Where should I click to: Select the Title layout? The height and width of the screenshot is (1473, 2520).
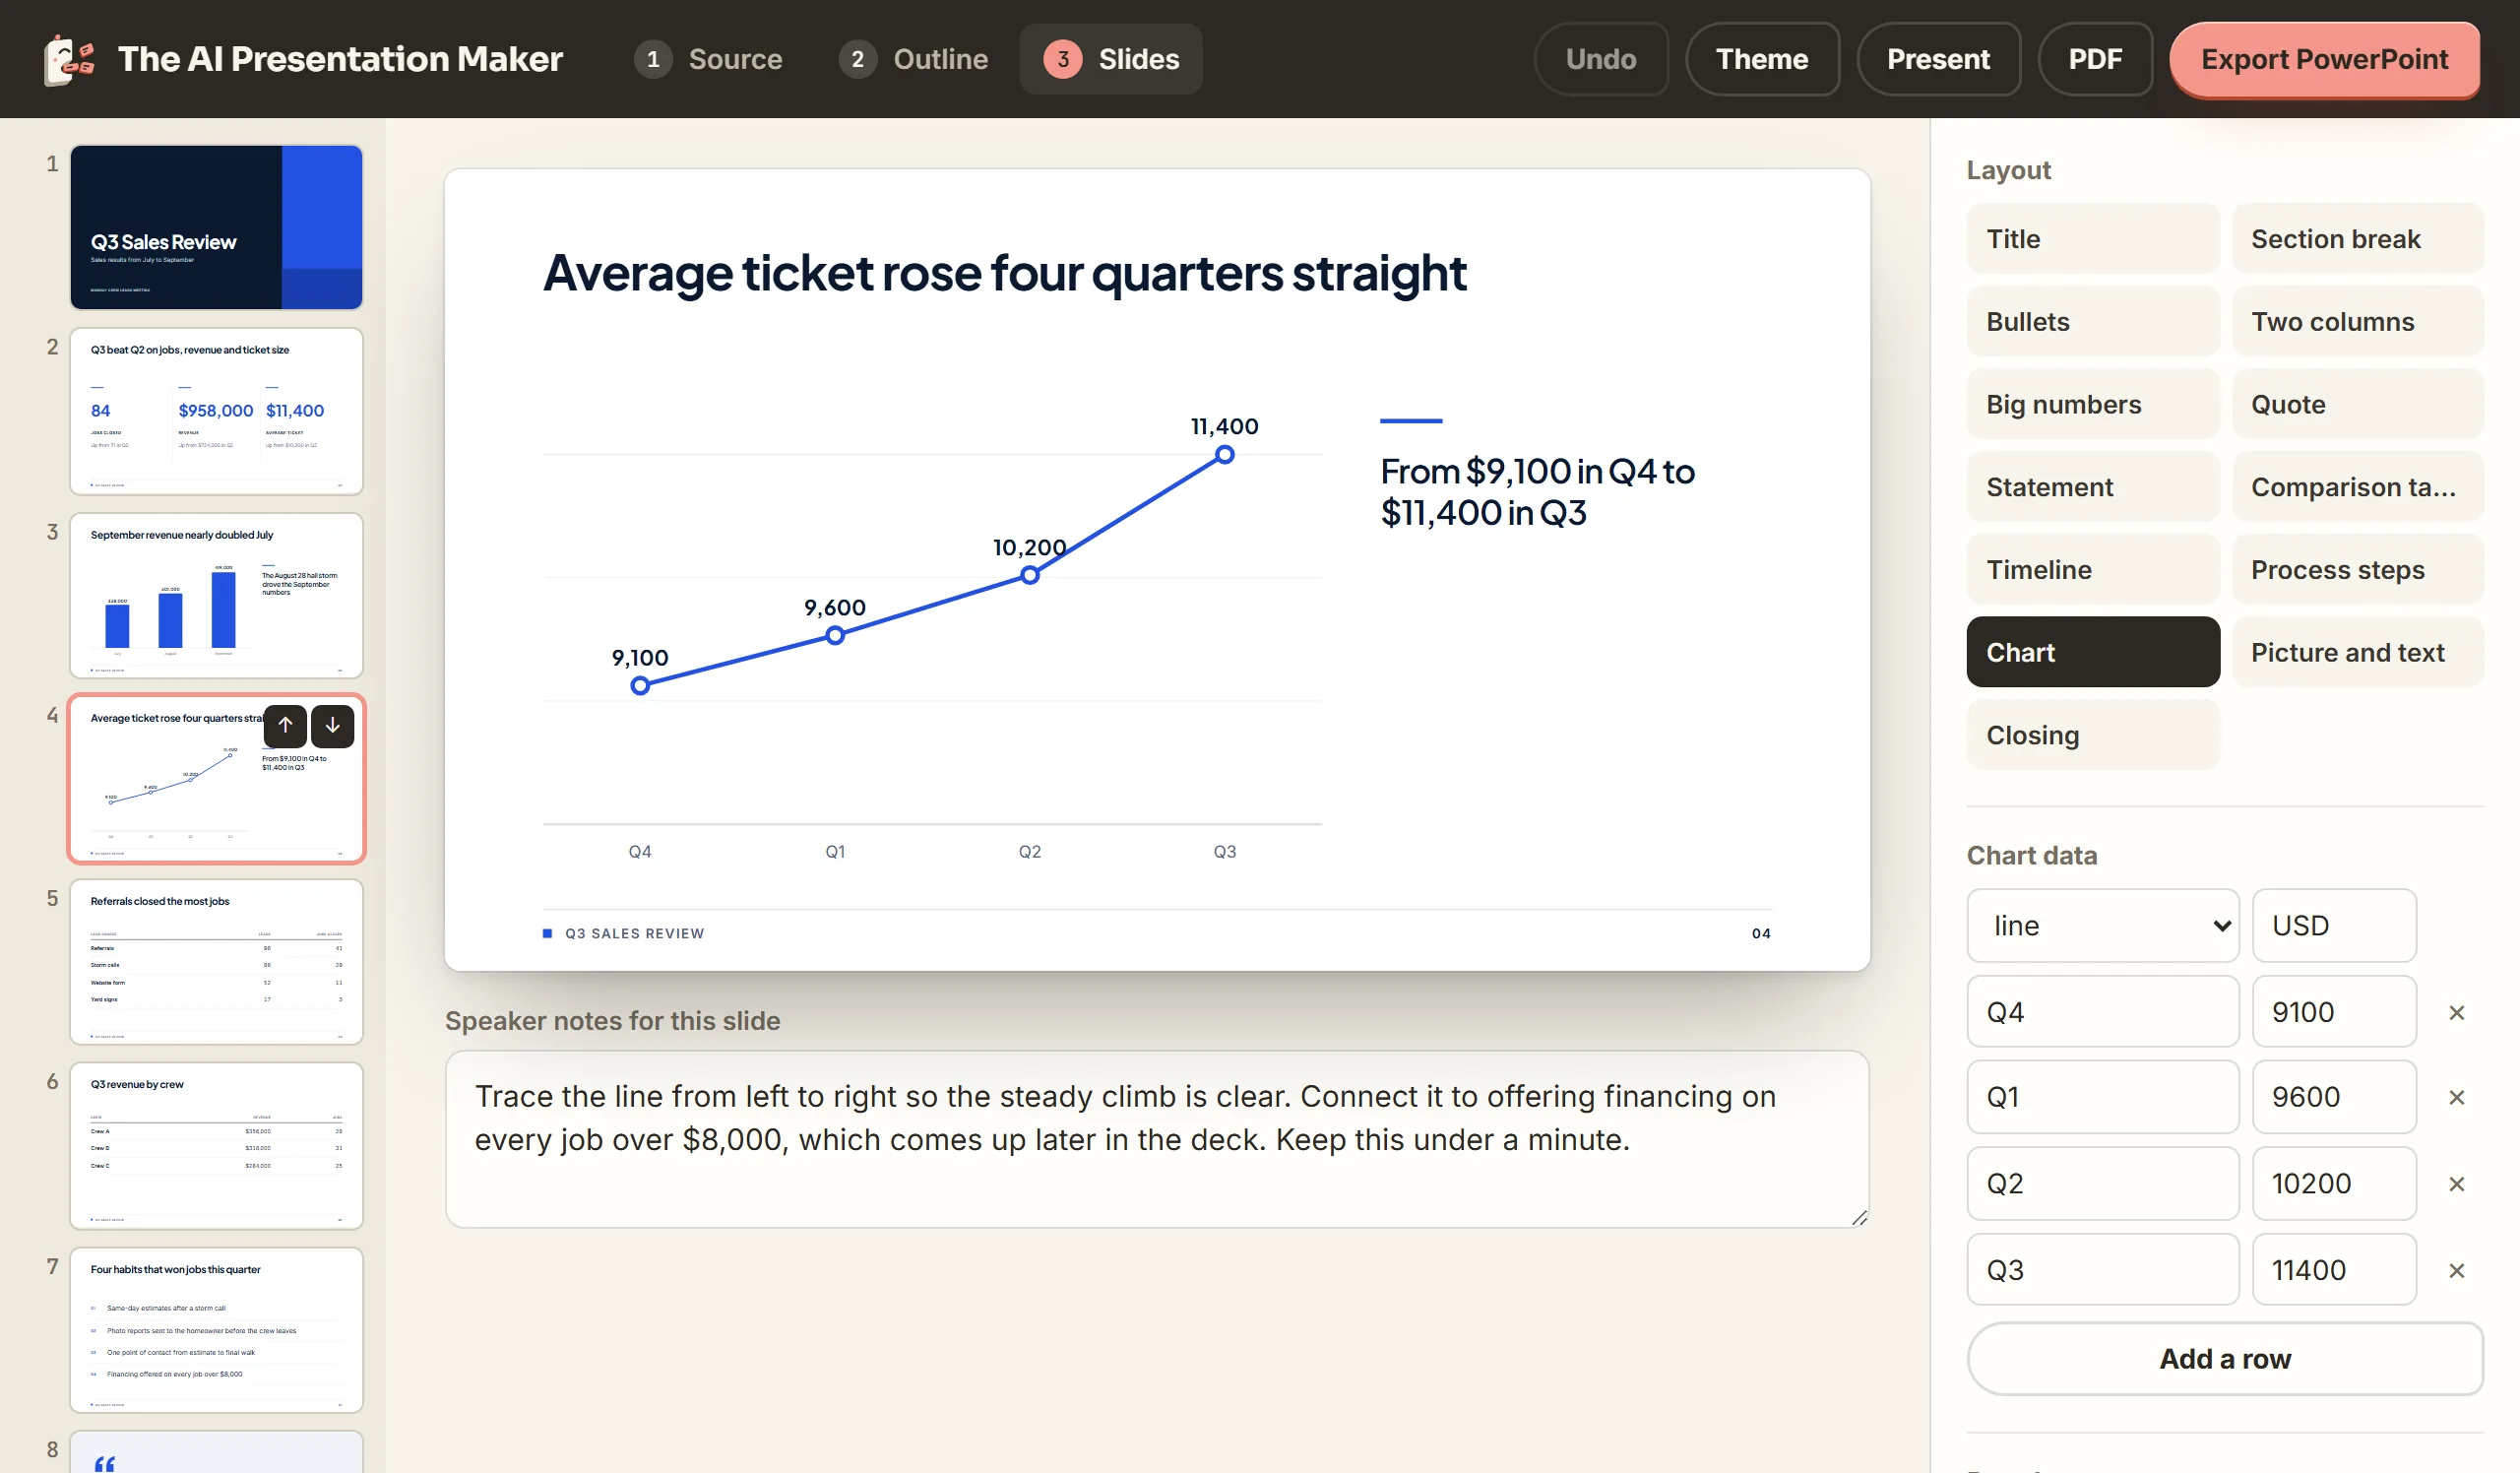2093,238
